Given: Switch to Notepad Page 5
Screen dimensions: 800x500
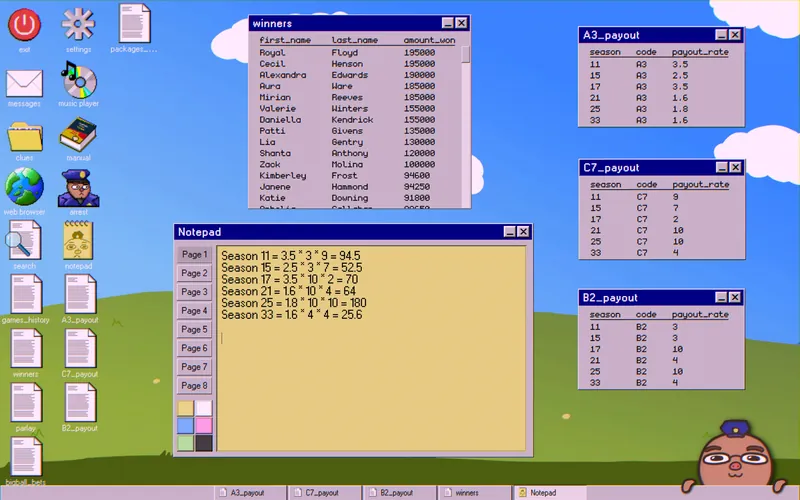Looking at the screenshot, I should click(194, 329).
